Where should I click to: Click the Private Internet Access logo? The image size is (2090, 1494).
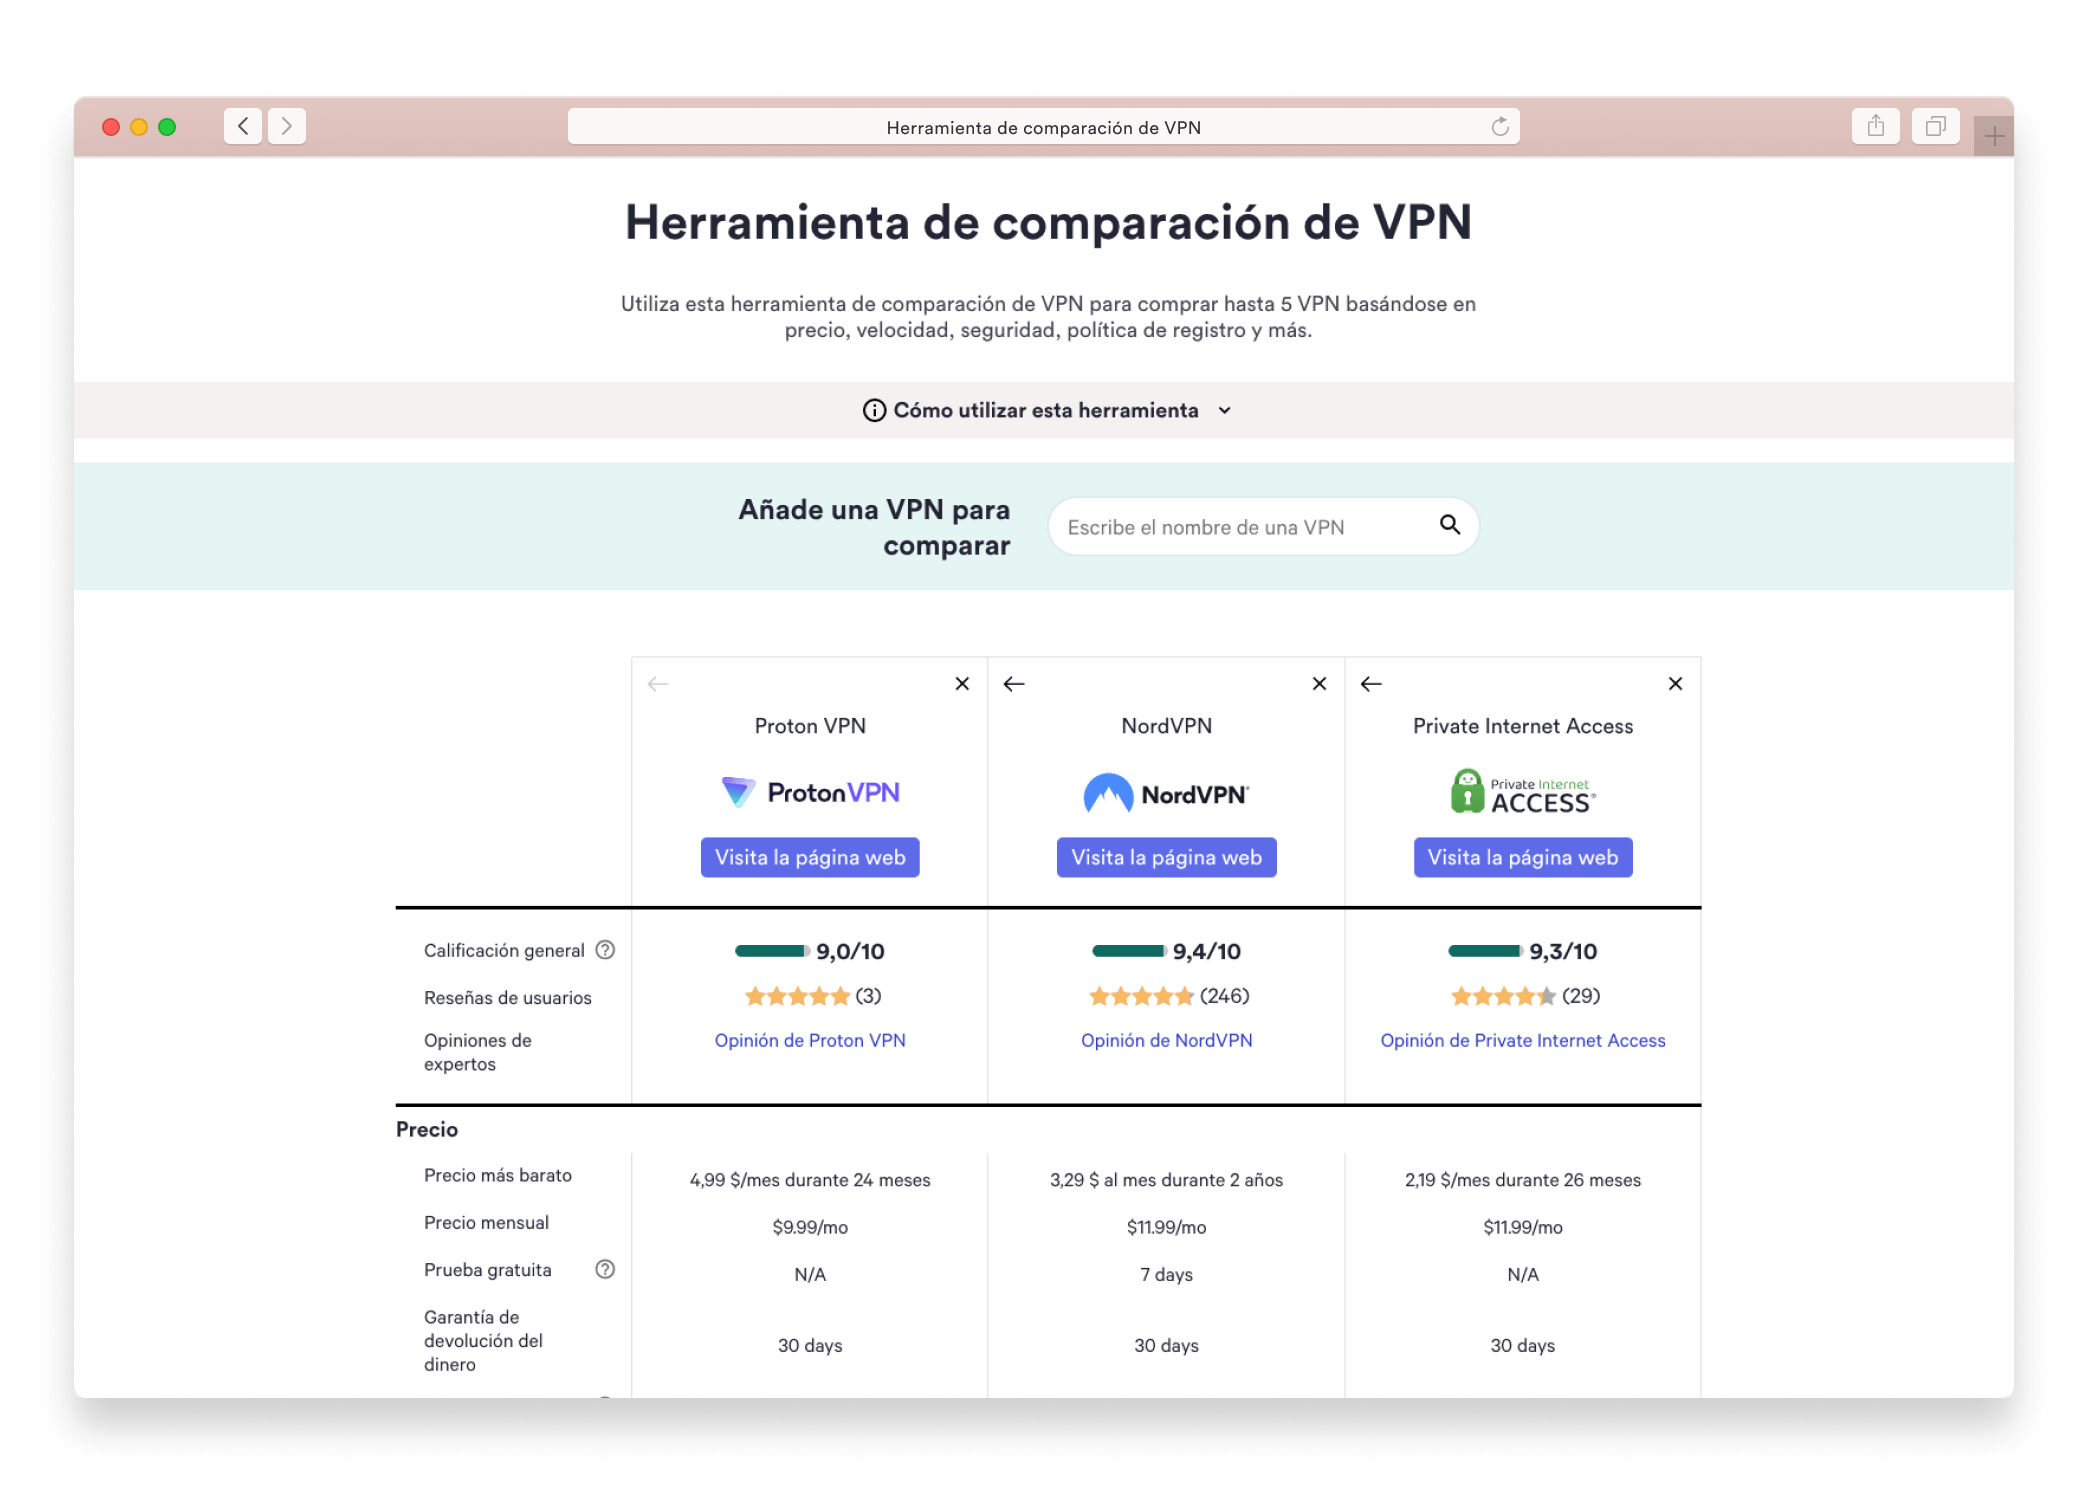[1522, 792]
